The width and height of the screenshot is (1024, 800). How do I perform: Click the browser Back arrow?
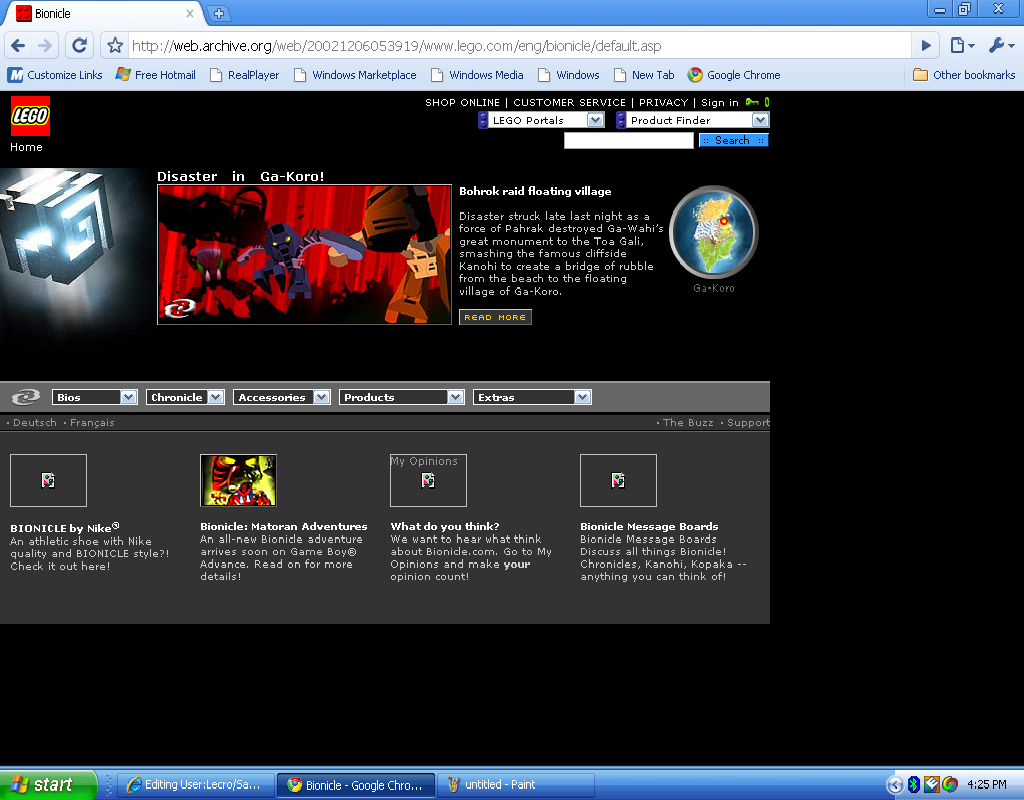tap(17, 45)
